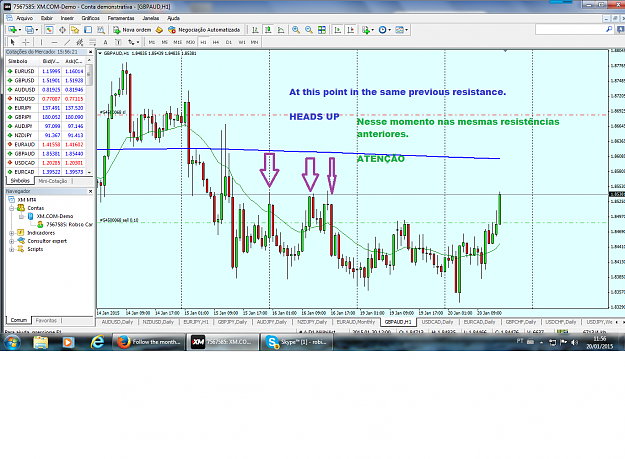Open the Indicators list dropdown
625x459 pixels.
point(368,30)
